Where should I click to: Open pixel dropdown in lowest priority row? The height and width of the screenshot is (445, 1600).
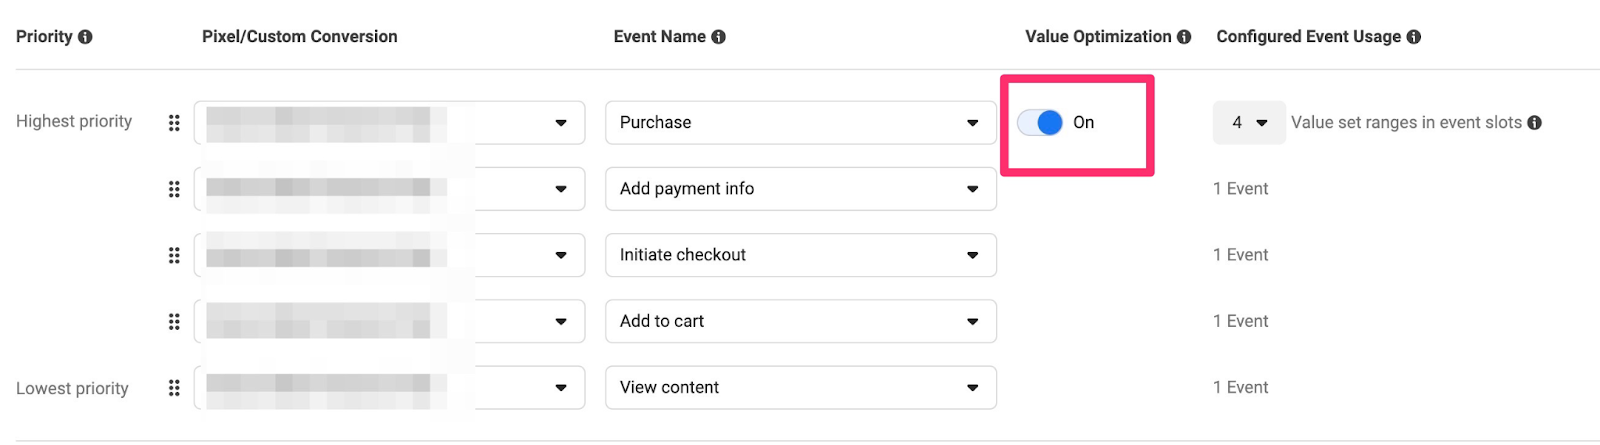point(390,388)
